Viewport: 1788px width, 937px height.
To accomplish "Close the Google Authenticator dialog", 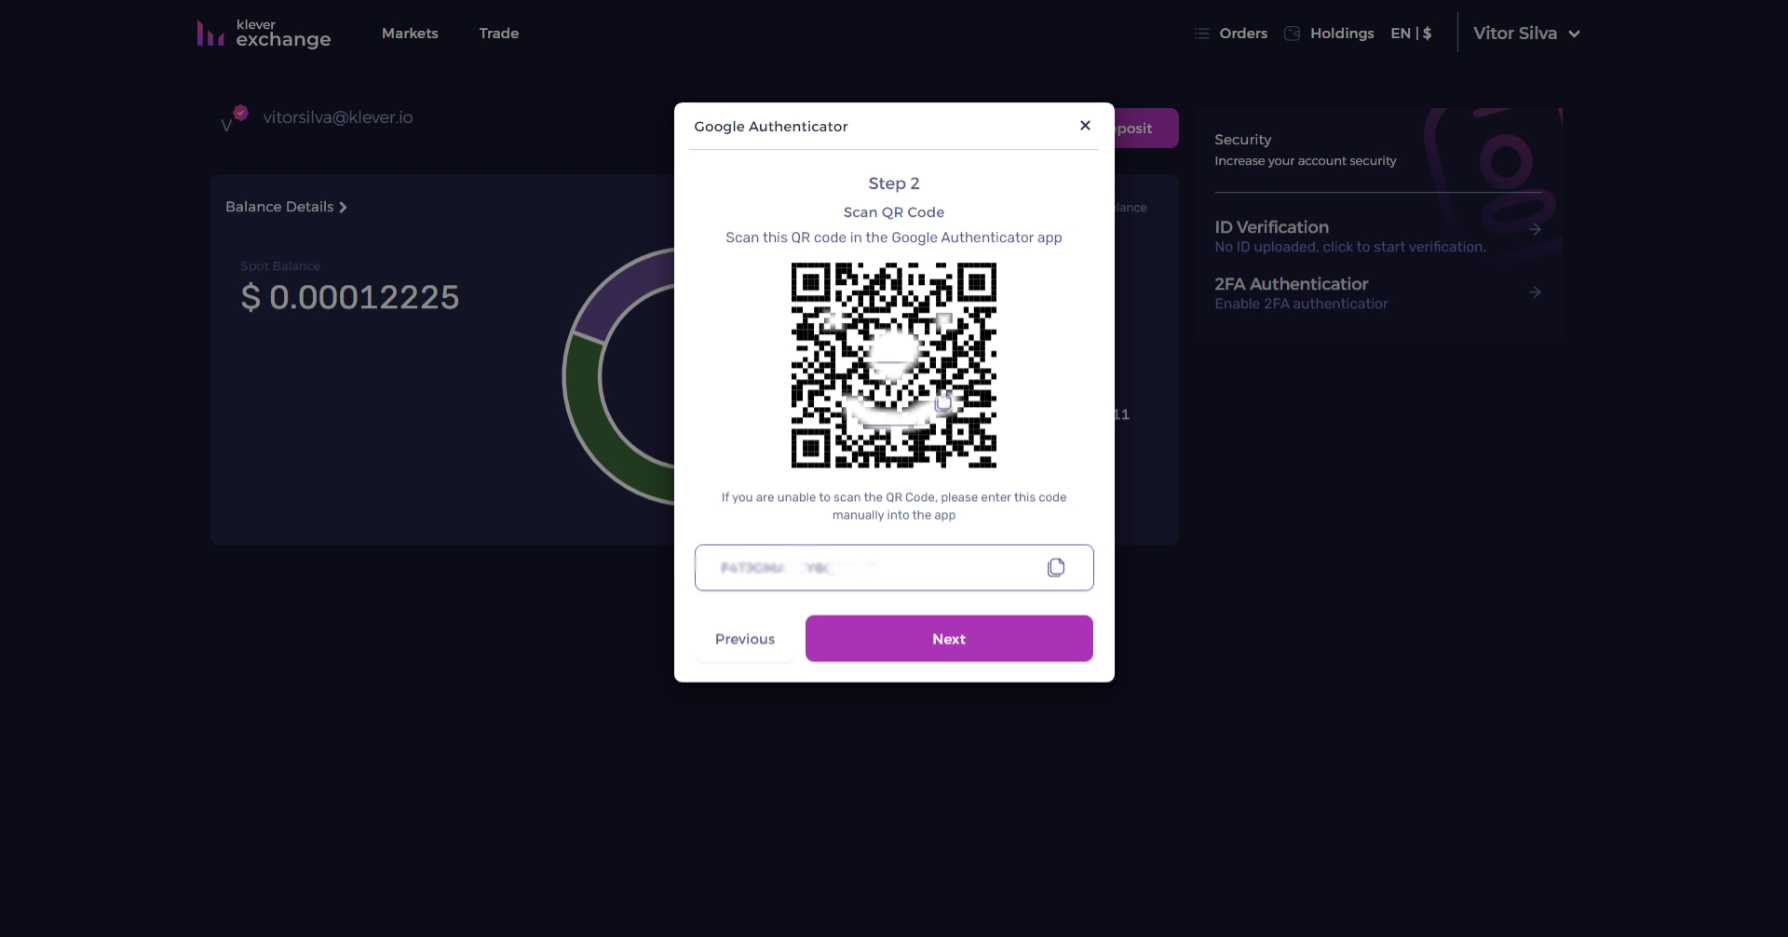I will click(1084, 125).
